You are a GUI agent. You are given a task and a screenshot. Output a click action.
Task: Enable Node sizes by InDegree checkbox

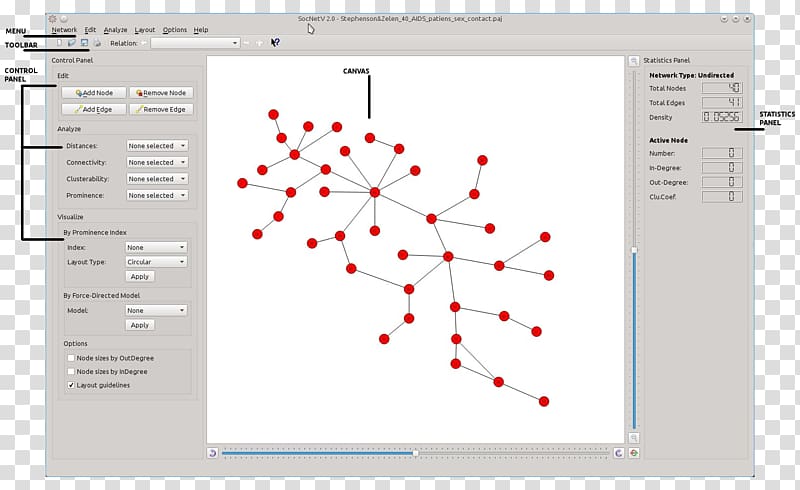pyautogui.click(x=71, y=371)
